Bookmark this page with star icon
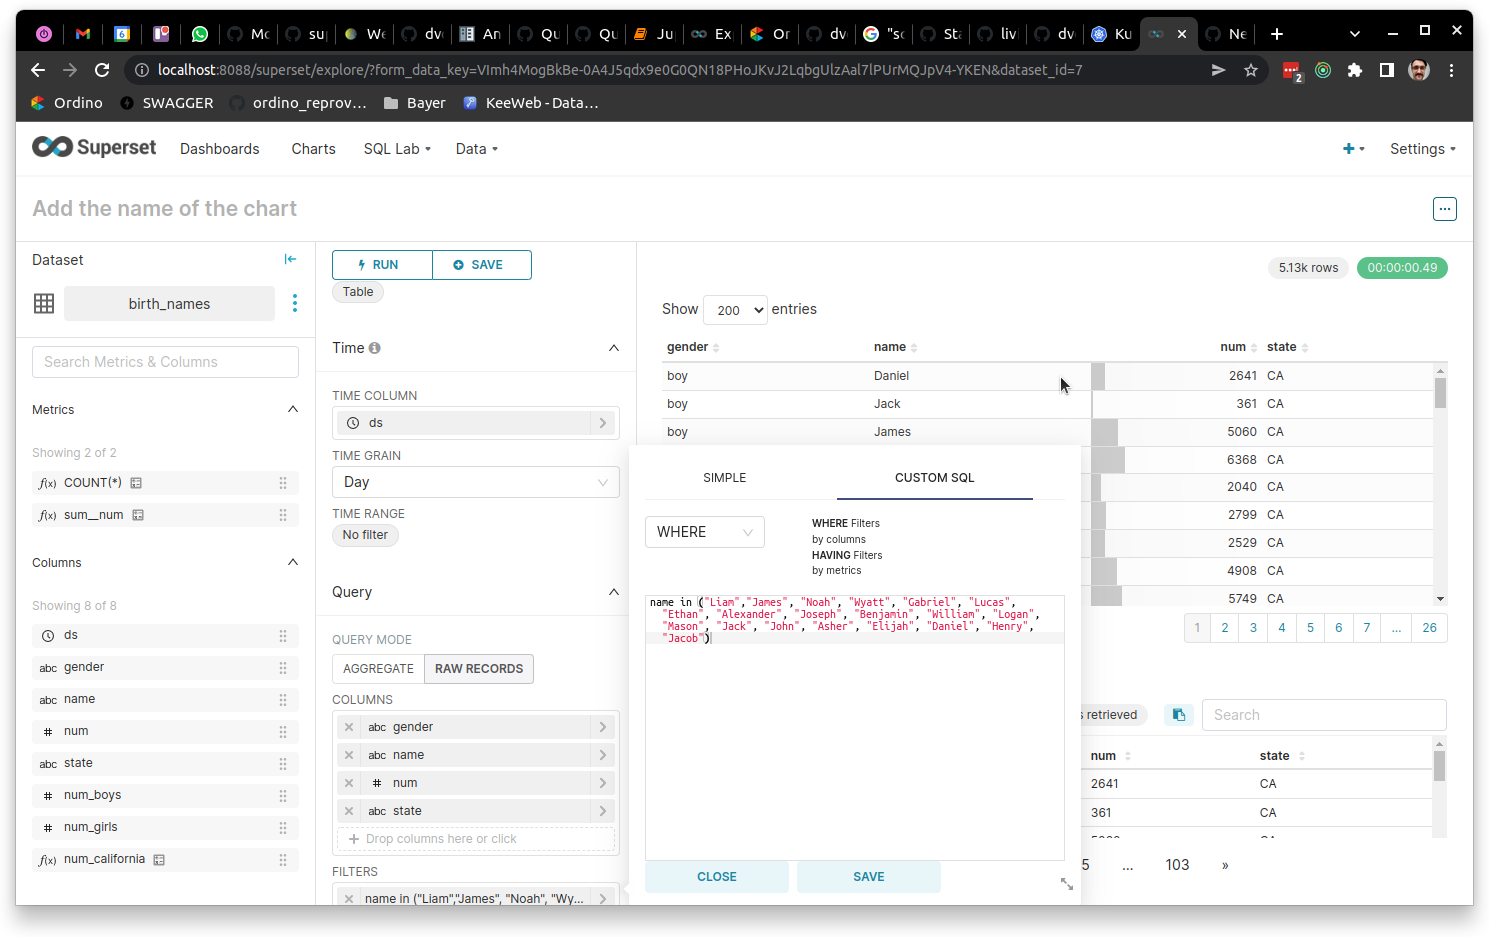Image resolution: width=1489 pixels, height=937 pixels. [x=1250, y=70]
